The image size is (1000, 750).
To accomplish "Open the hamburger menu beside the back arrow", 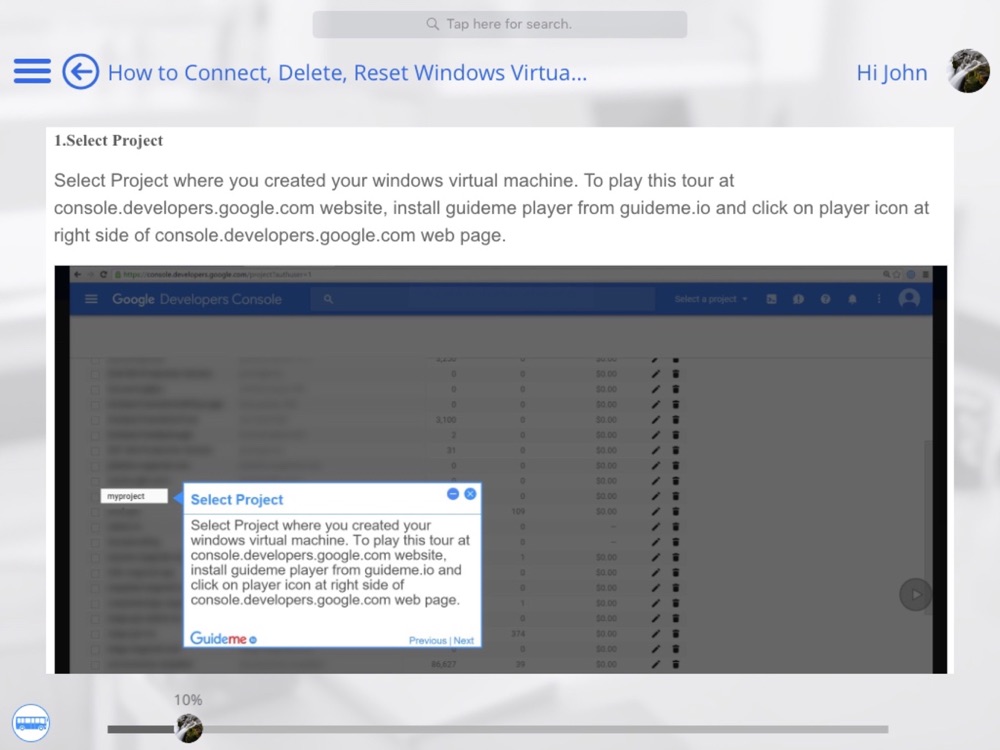I will (32, 72).
